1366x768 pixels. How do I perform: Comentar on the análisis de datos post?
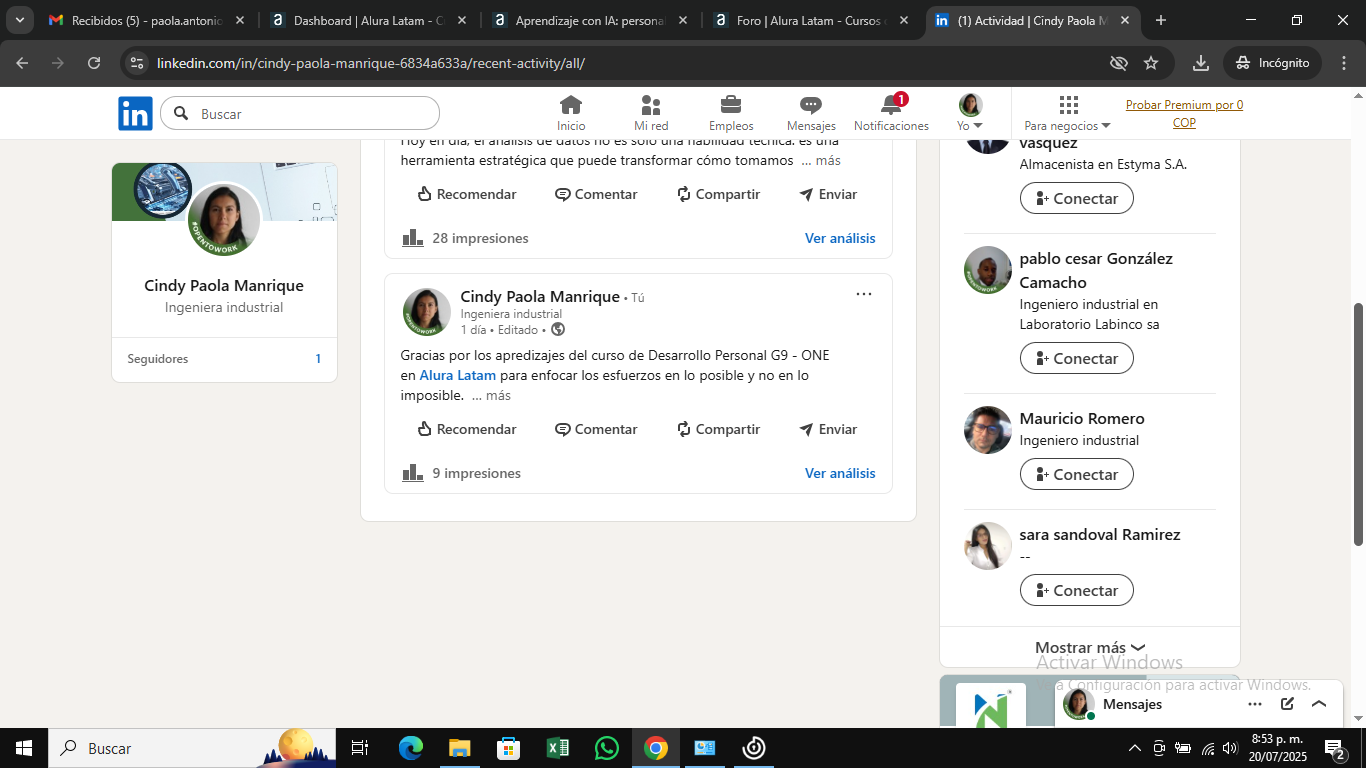pos(596,194)
